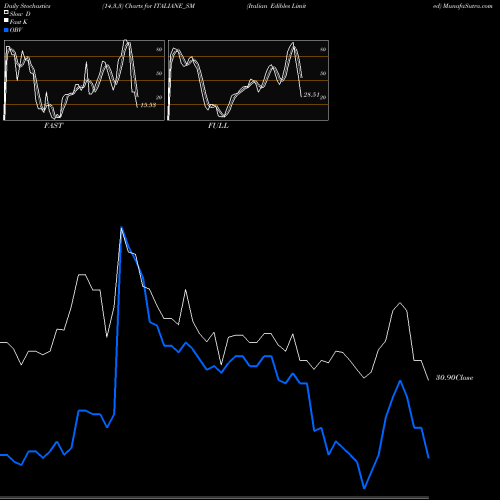The image size is (500, 500).
Task: Click the 'Fast K' legend label text
Action: (x=19, y=22)
